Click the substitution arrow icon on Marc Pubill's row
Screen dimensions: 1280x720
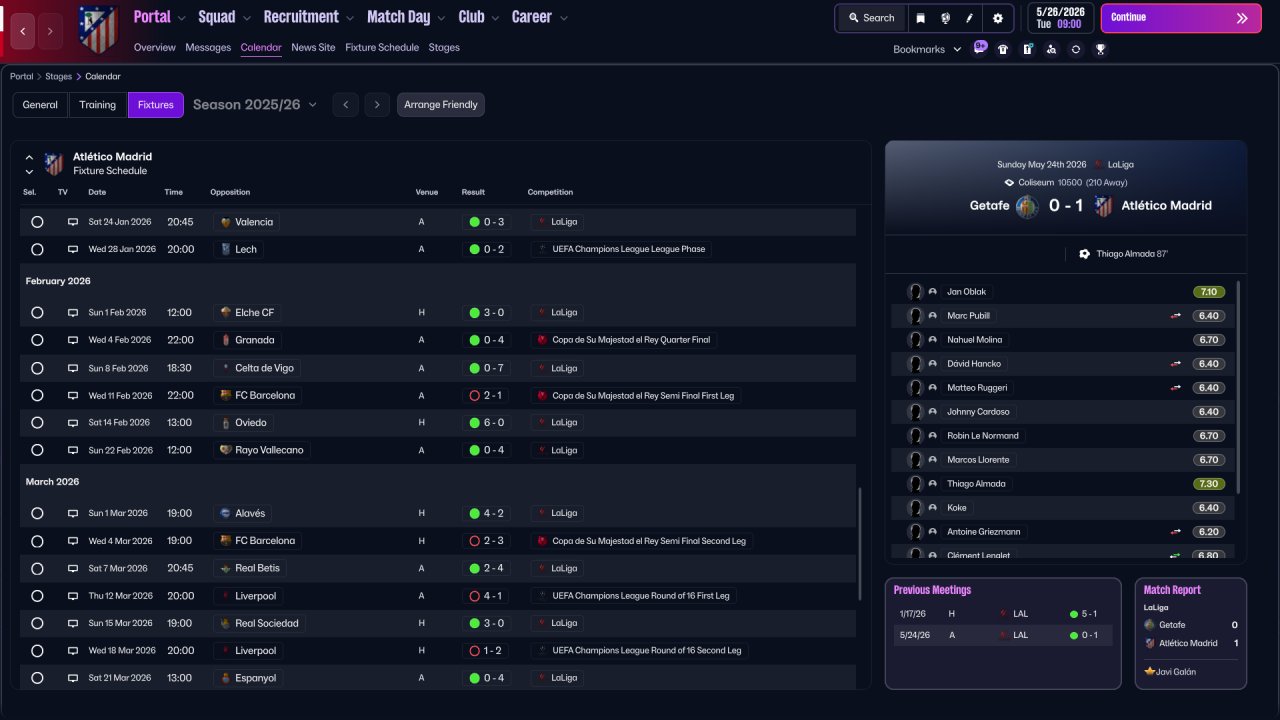tap(1176, 316)
